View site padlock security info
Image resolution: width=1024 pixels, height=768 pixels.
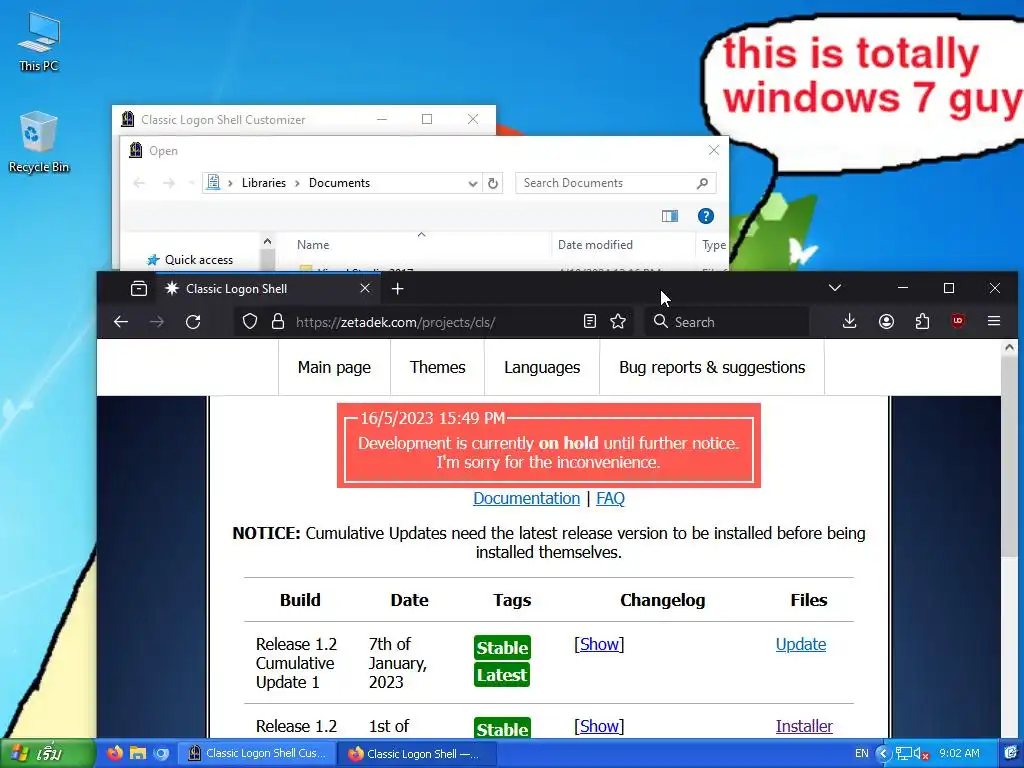(278, 321)
